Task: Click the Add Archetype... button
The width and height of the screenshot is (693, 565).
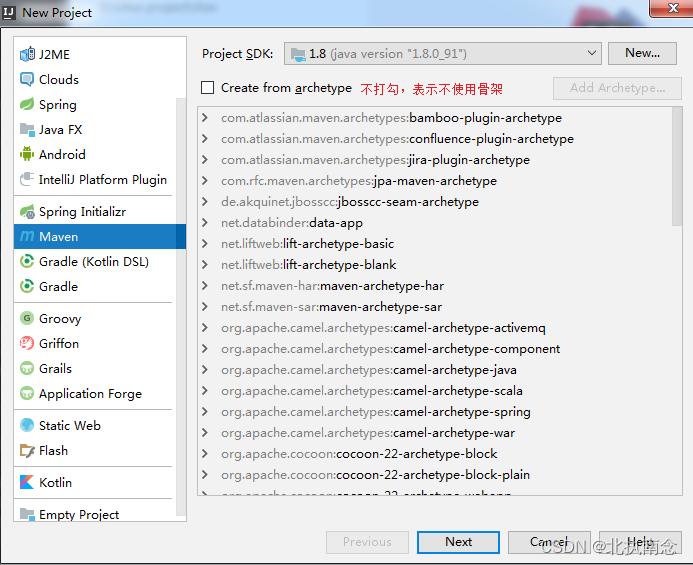Action: pos(617,88)
